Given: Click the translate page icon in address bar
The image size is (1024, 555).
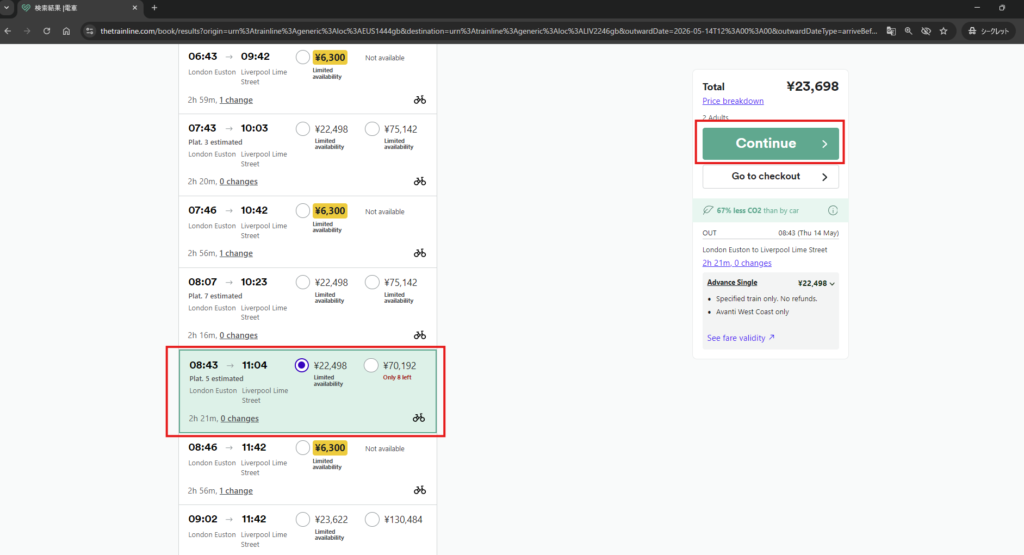Looking at the screenshot, I should tap(890, 31).
